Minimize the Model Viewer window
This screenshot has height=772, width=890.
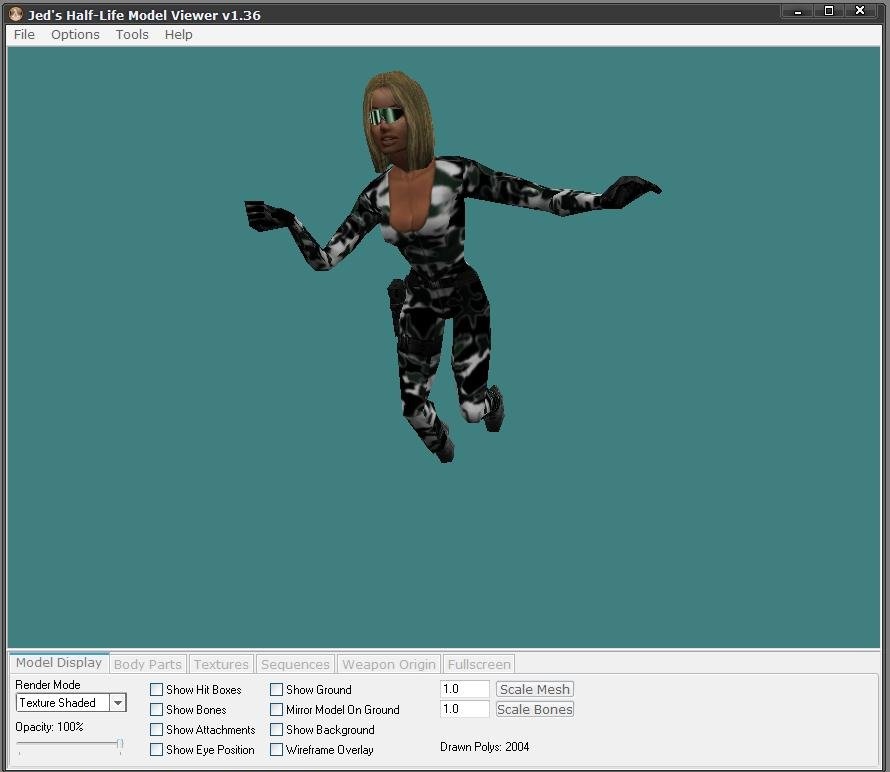click(x=797, y=11)
